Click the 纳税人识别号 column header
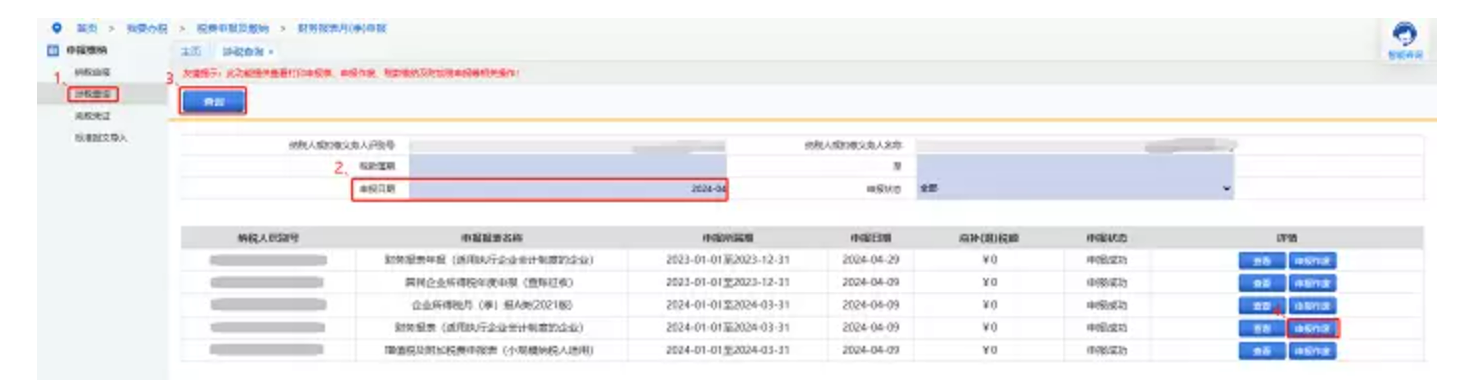1461x391 pixels. [267, 239]
